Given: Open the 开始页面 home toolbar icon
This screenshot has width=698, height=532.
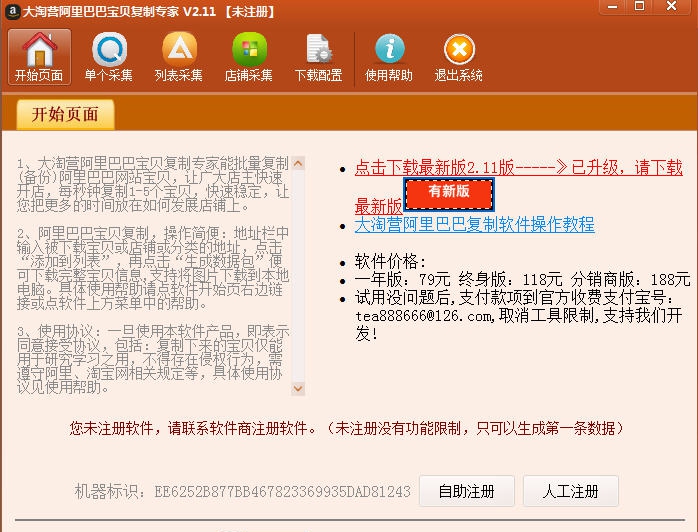Looking at the screenshot, I should 39,57.
